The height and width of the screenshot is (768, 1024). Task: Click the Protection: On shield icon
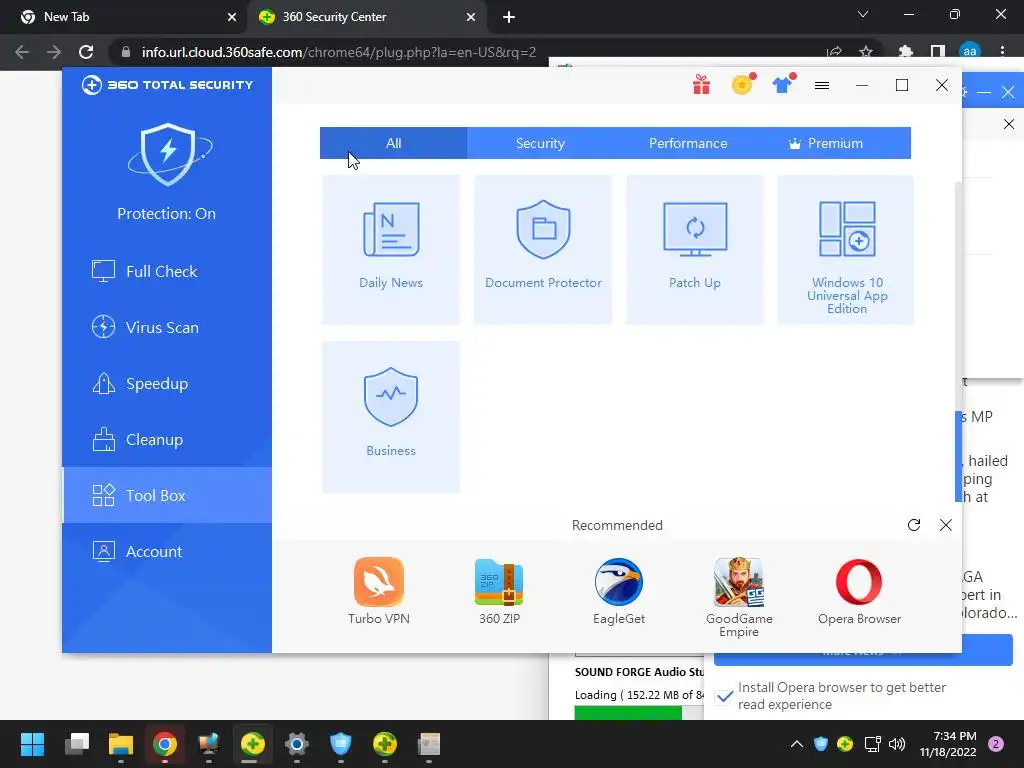point(168,154)
